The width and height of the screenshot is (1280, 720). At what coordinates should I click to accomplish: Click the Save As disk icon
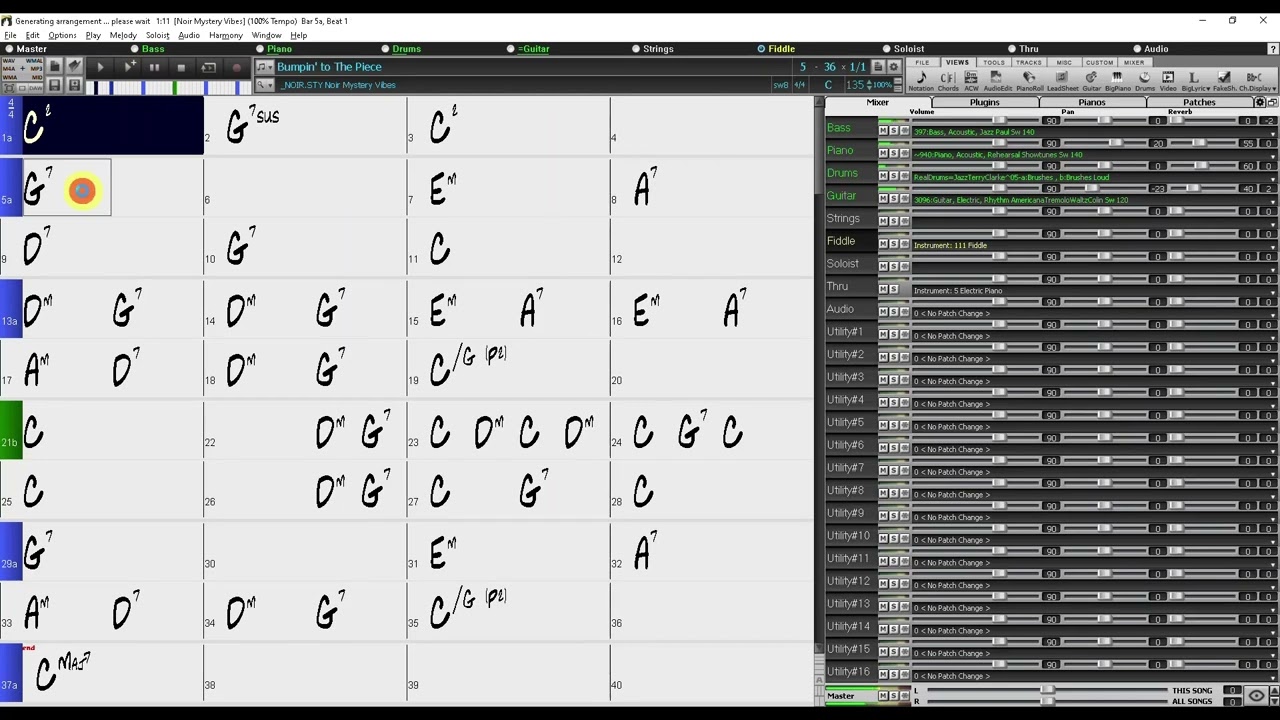(x=74, y=86)
